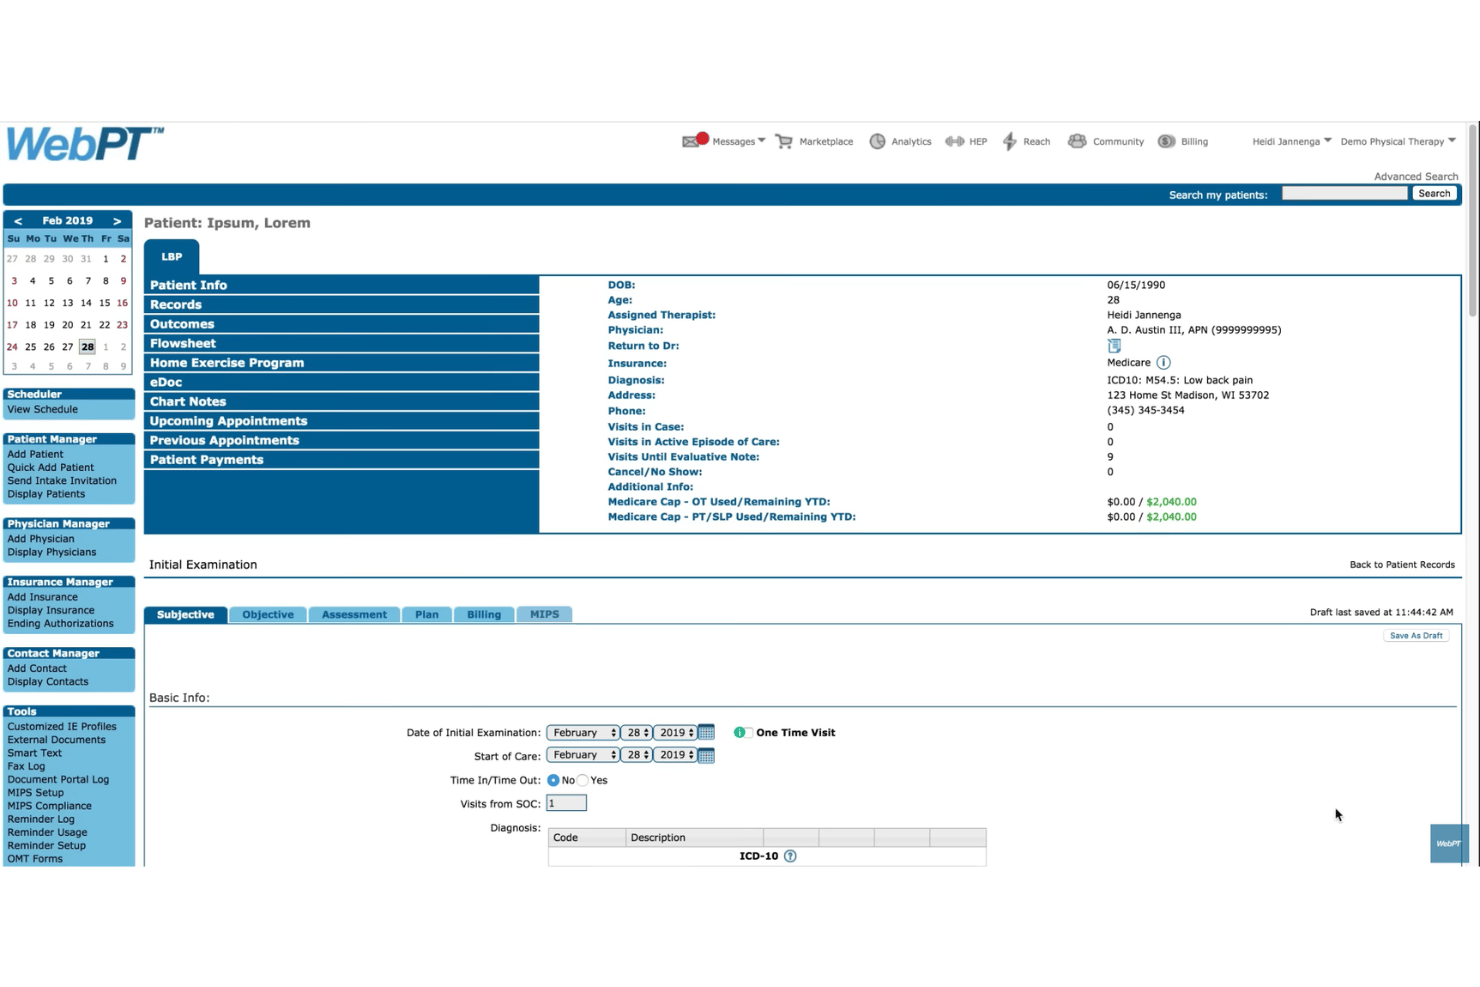The image size is (1480, 987).
Task: Select the Subjective tab
Action: click(185, 615)
